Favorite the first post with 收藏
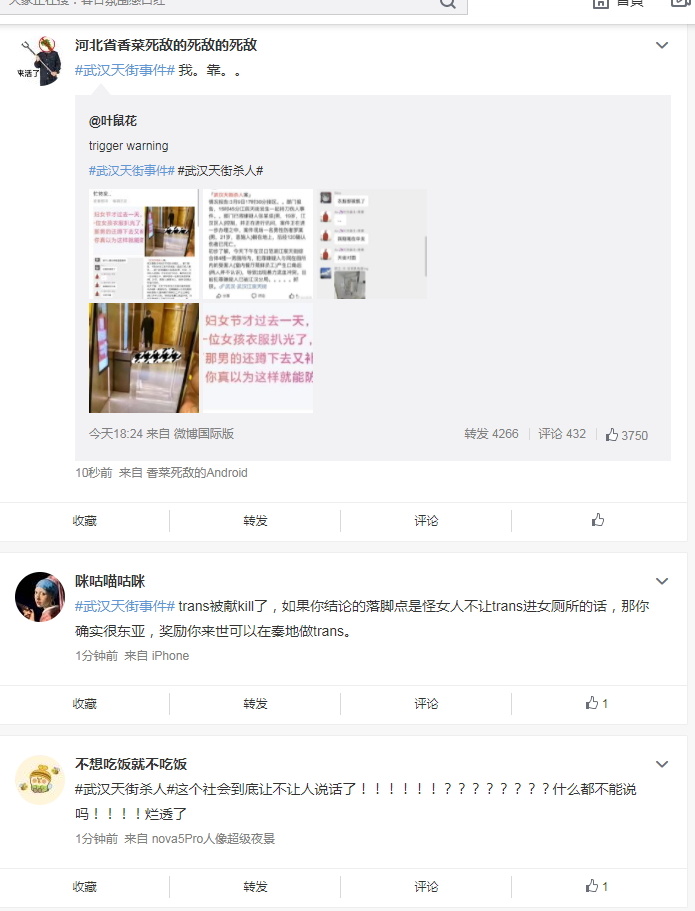 pyautogui.click(x=84, y=521)
